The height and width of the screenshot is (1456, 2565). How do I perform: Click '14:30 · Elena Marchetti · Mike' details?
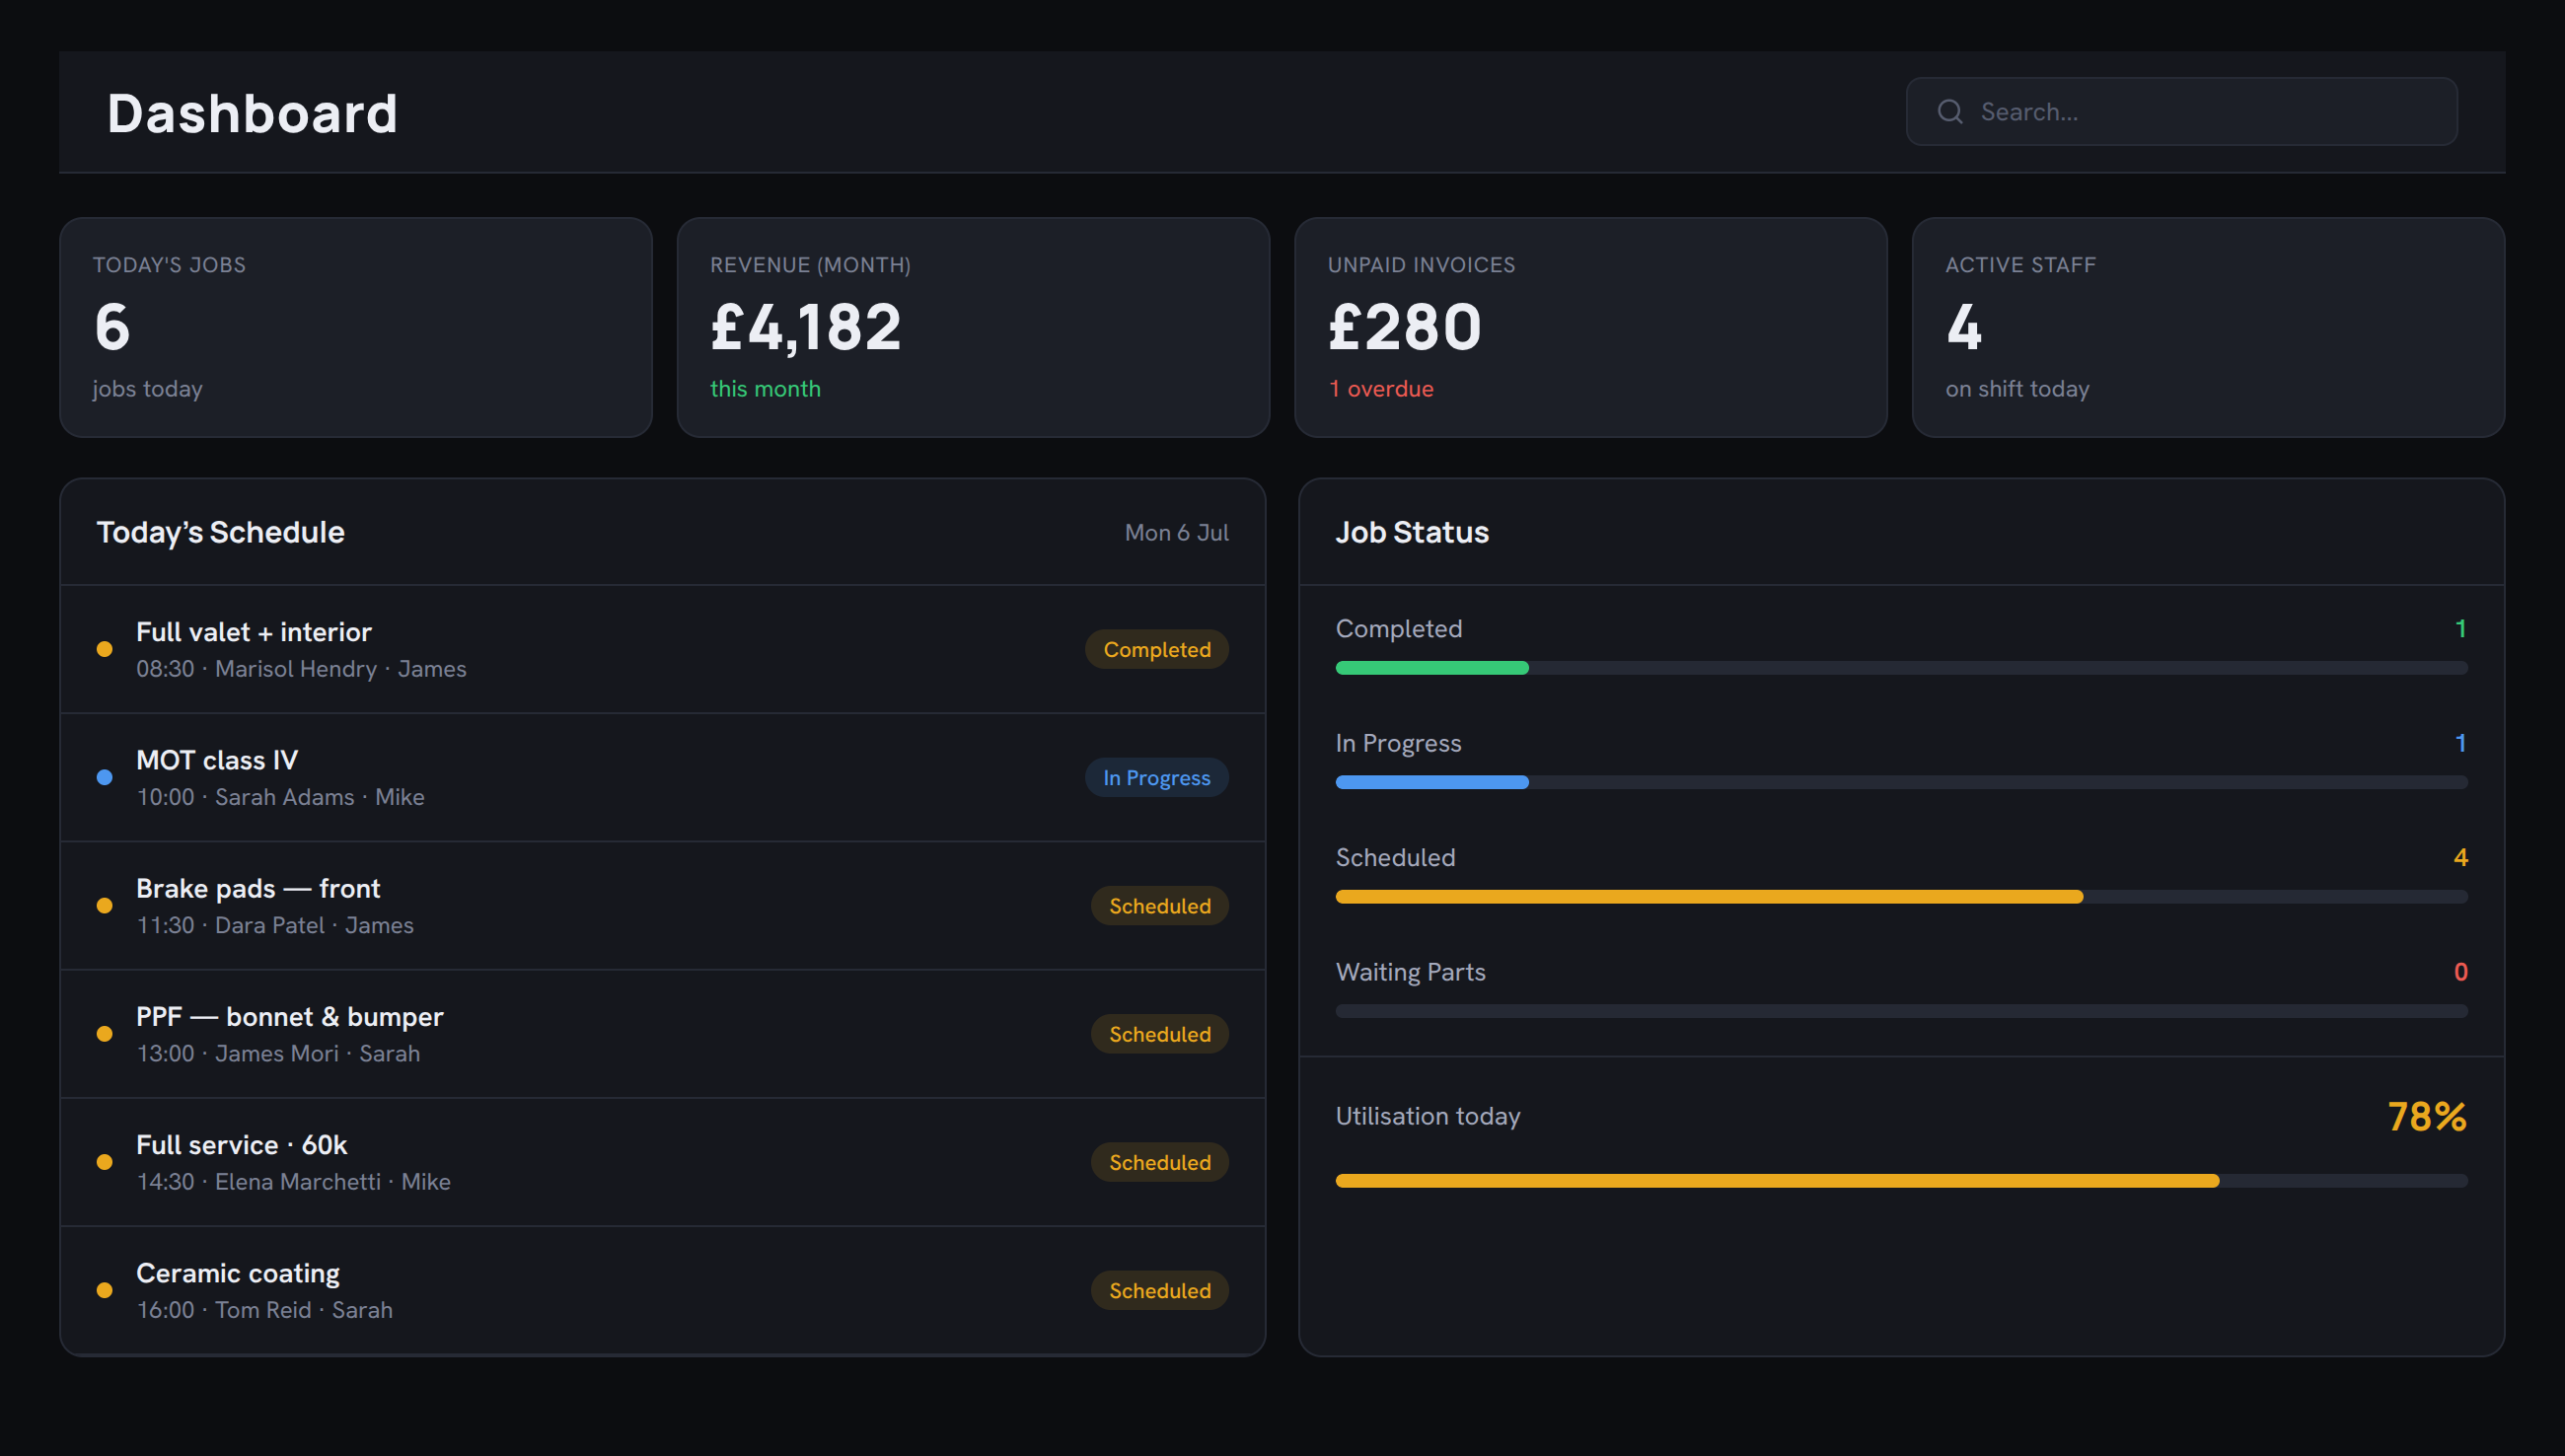(x=293, y=1182)
